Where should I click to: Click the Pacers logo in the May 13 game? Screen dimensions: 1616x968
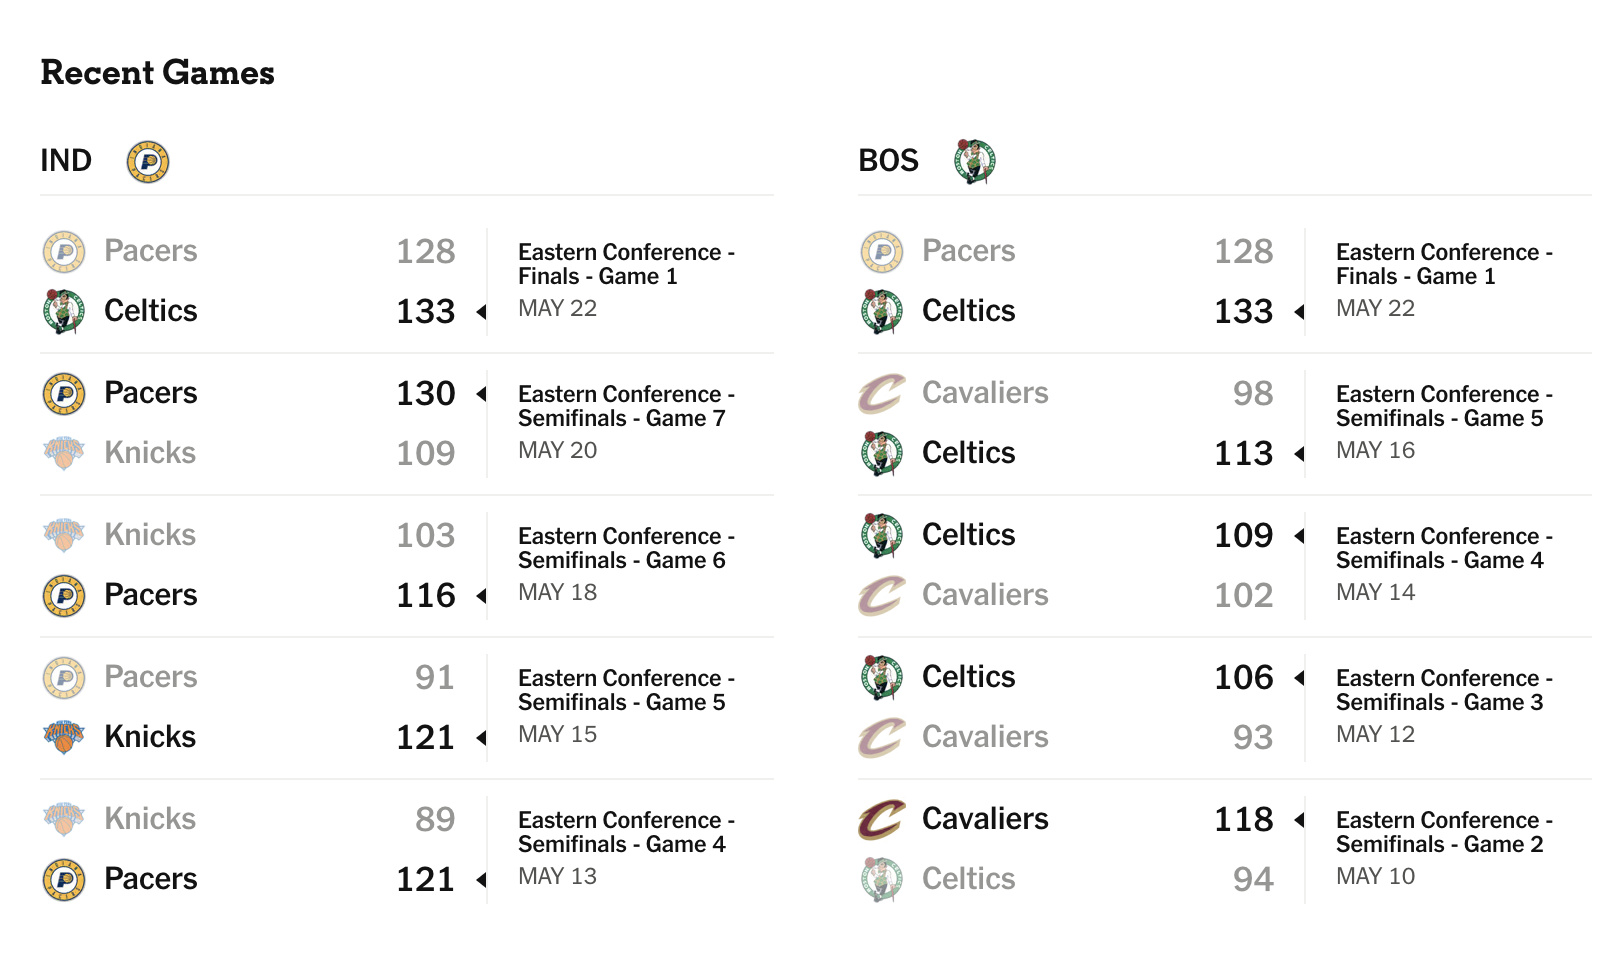pyautogui.click(x=64, y=880)
